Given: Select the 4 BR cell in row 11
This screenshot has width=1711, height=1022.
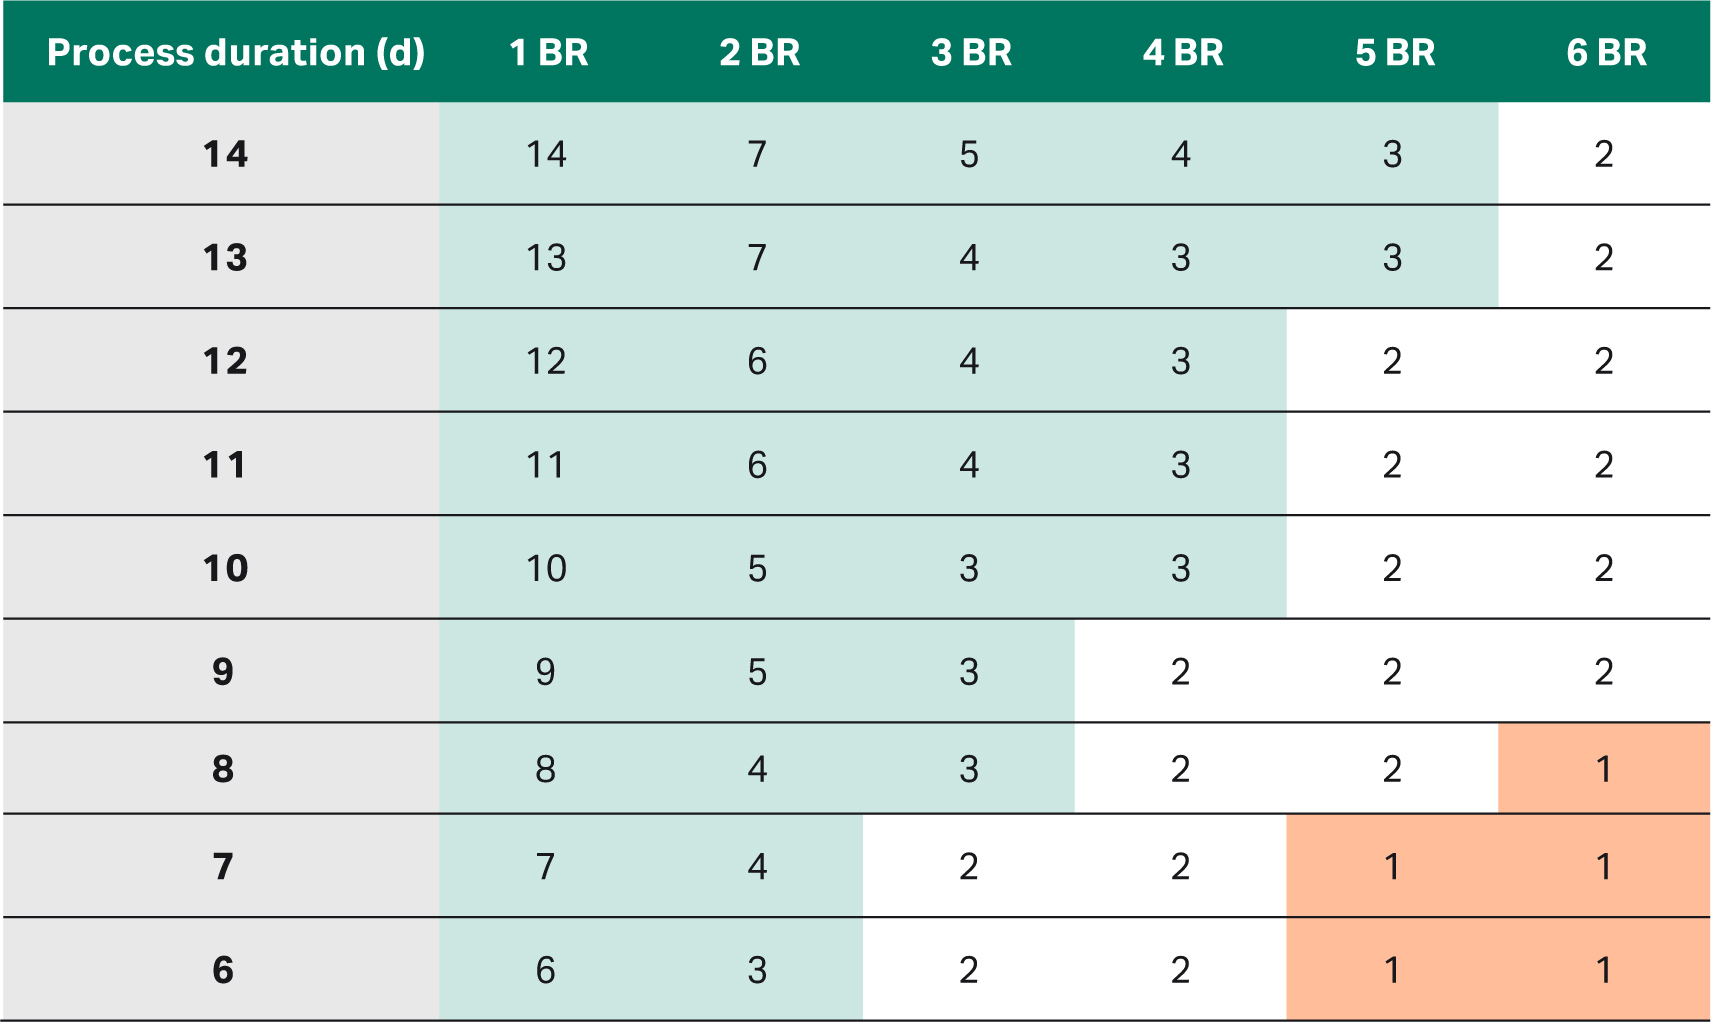Looking at the screenshot, I should pos(1181,465).
